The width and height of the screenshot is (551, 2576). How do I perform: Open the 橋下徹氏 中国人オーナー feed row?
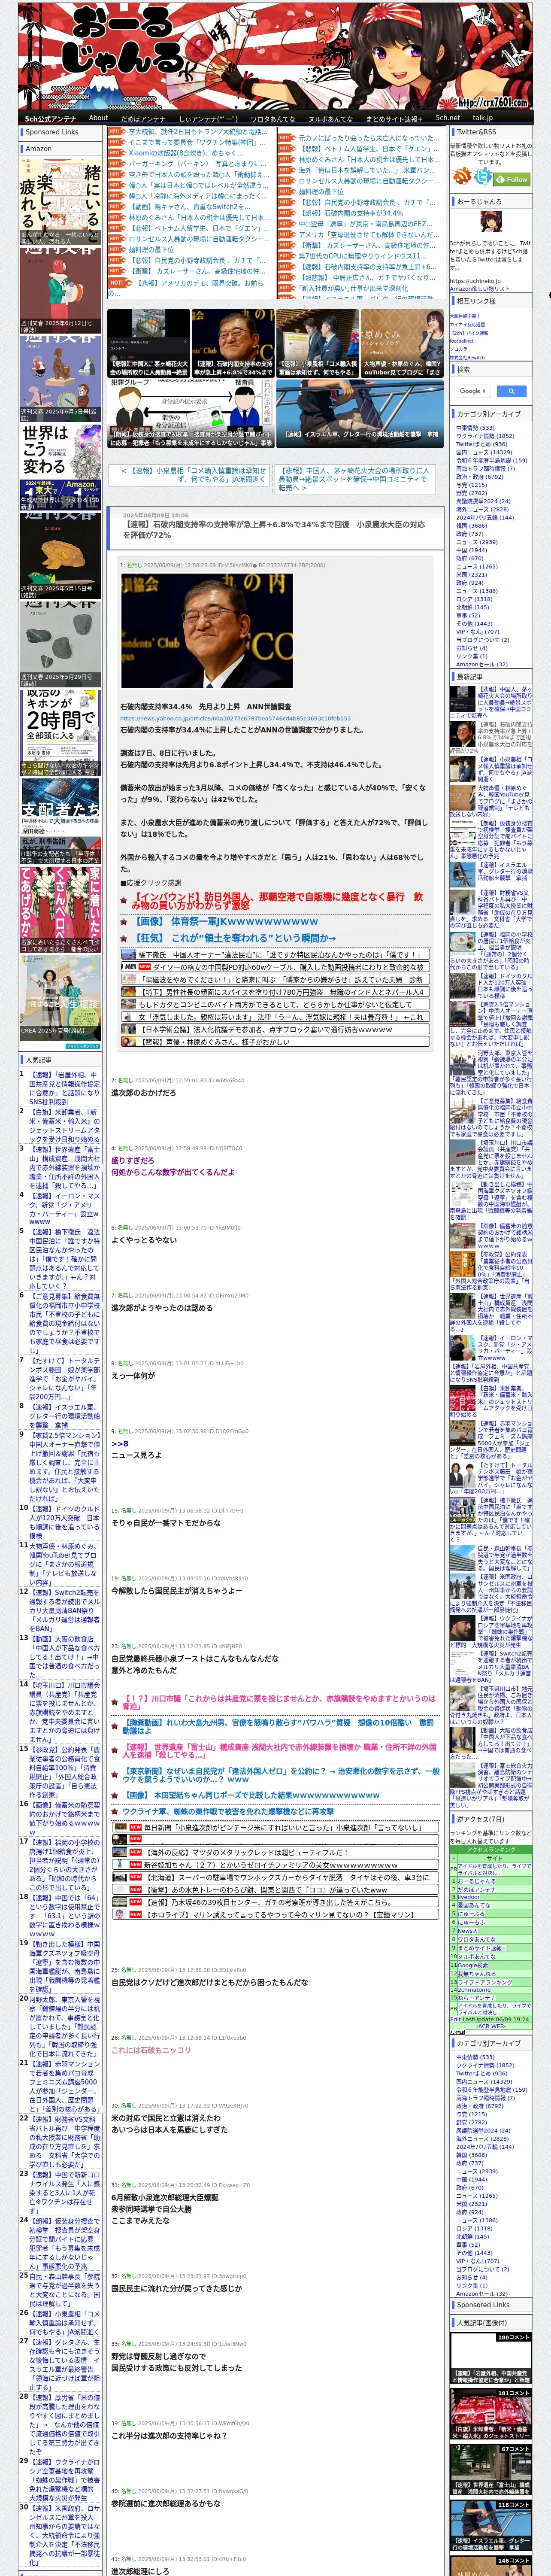pyautogui.click(x=275, y=955)
